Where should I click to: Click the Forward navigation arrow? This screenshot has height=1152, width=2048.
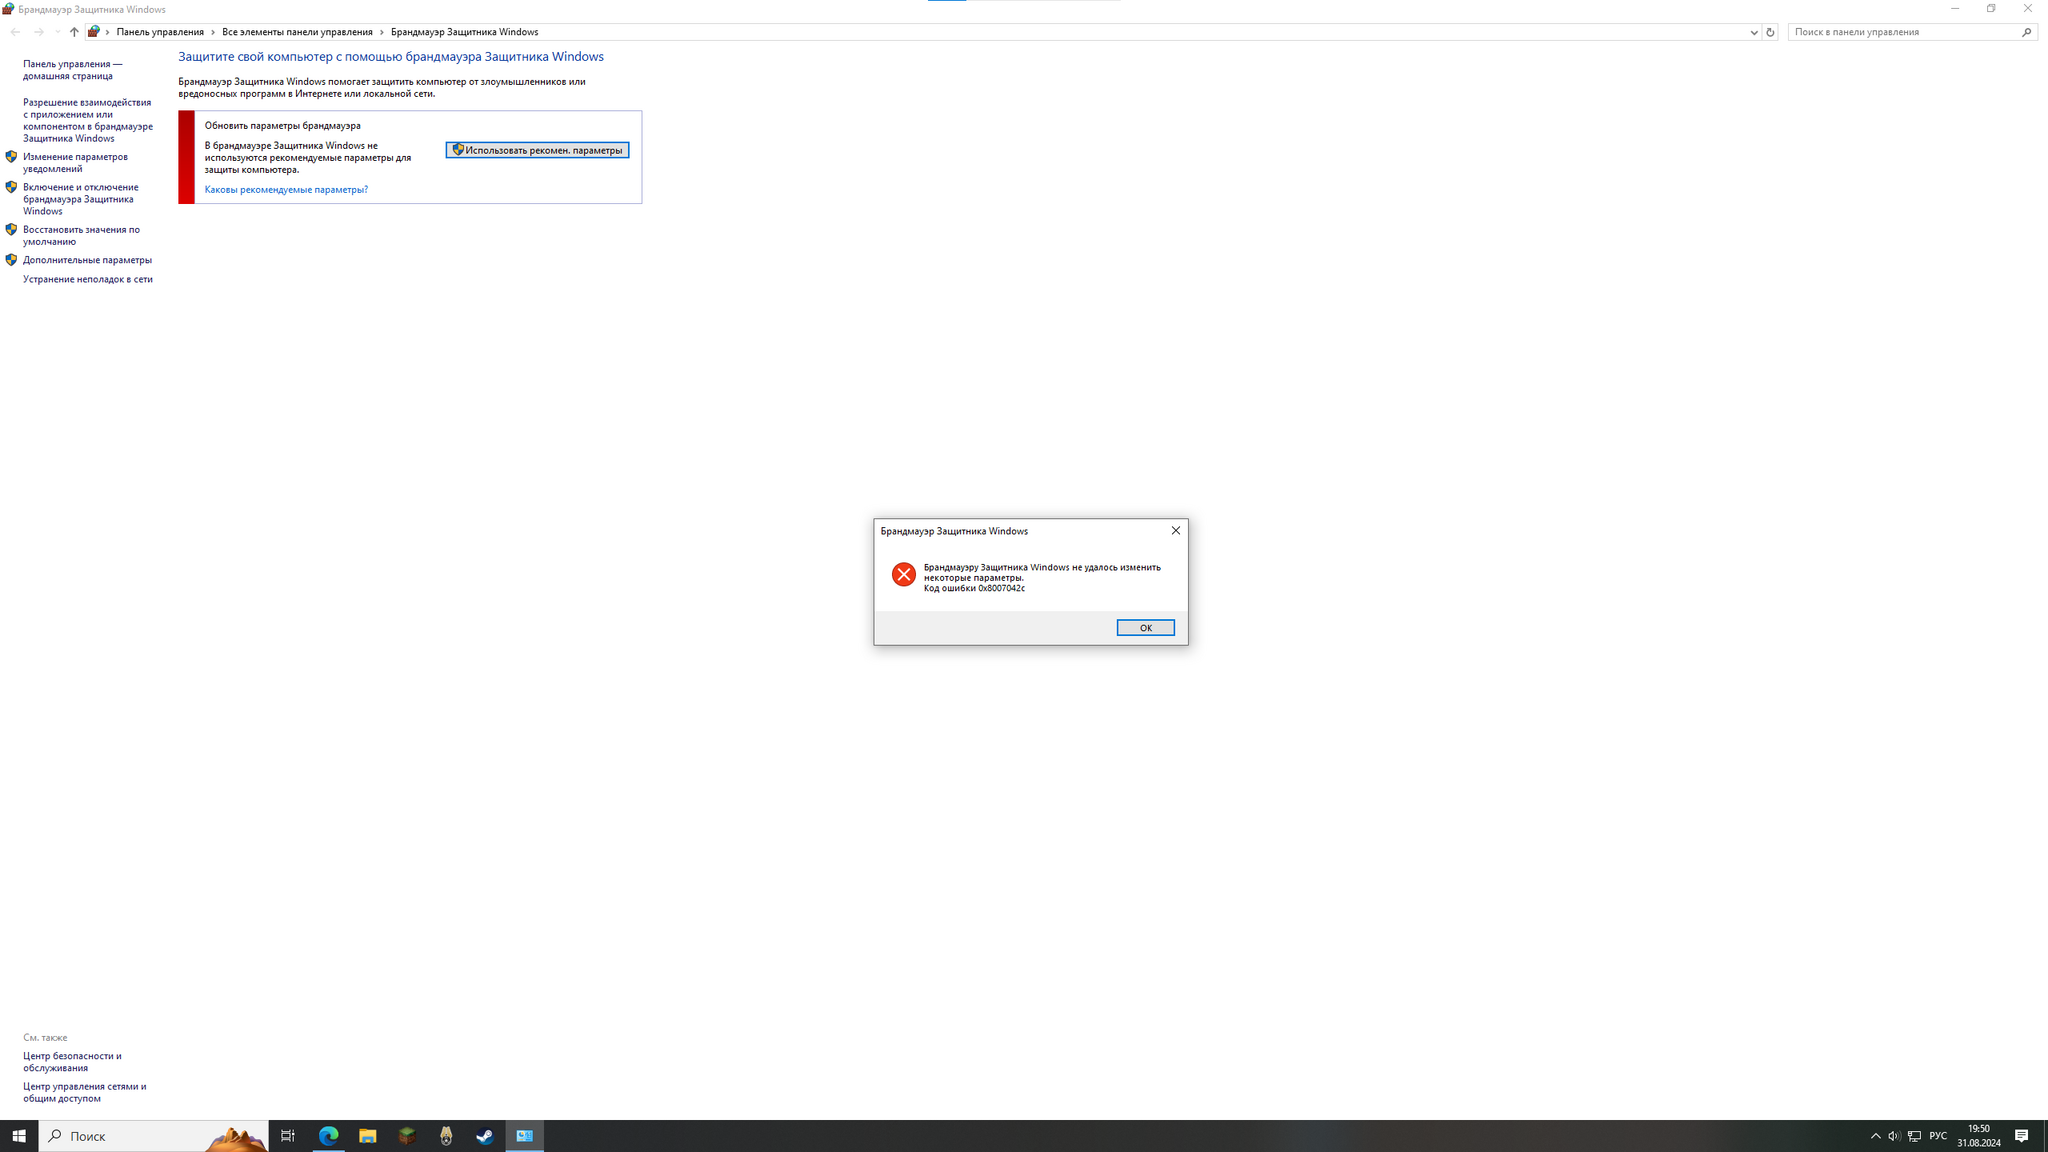click(38, 32)
